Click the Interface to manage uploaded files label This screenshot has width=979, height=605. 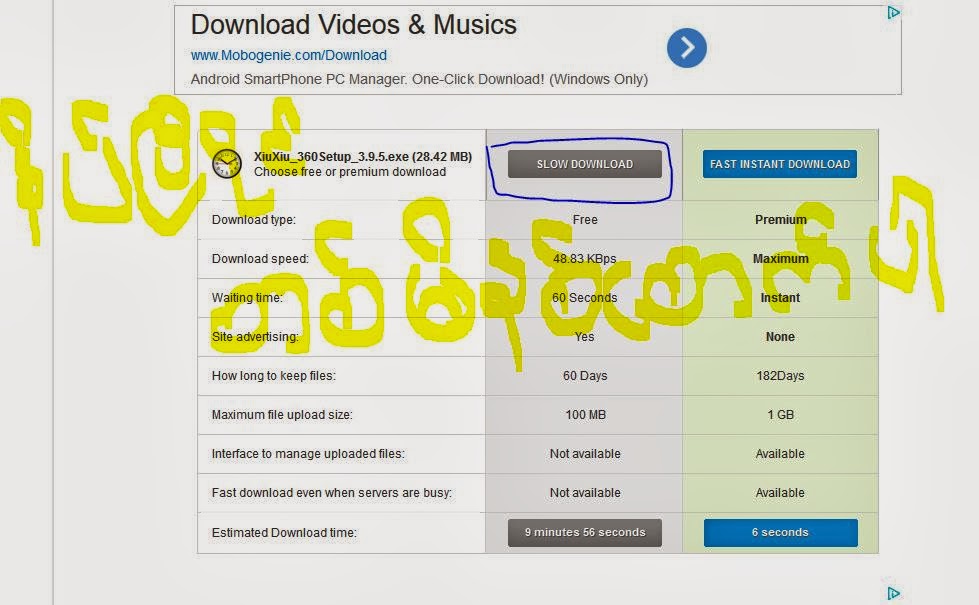click(x=308, y=454)
